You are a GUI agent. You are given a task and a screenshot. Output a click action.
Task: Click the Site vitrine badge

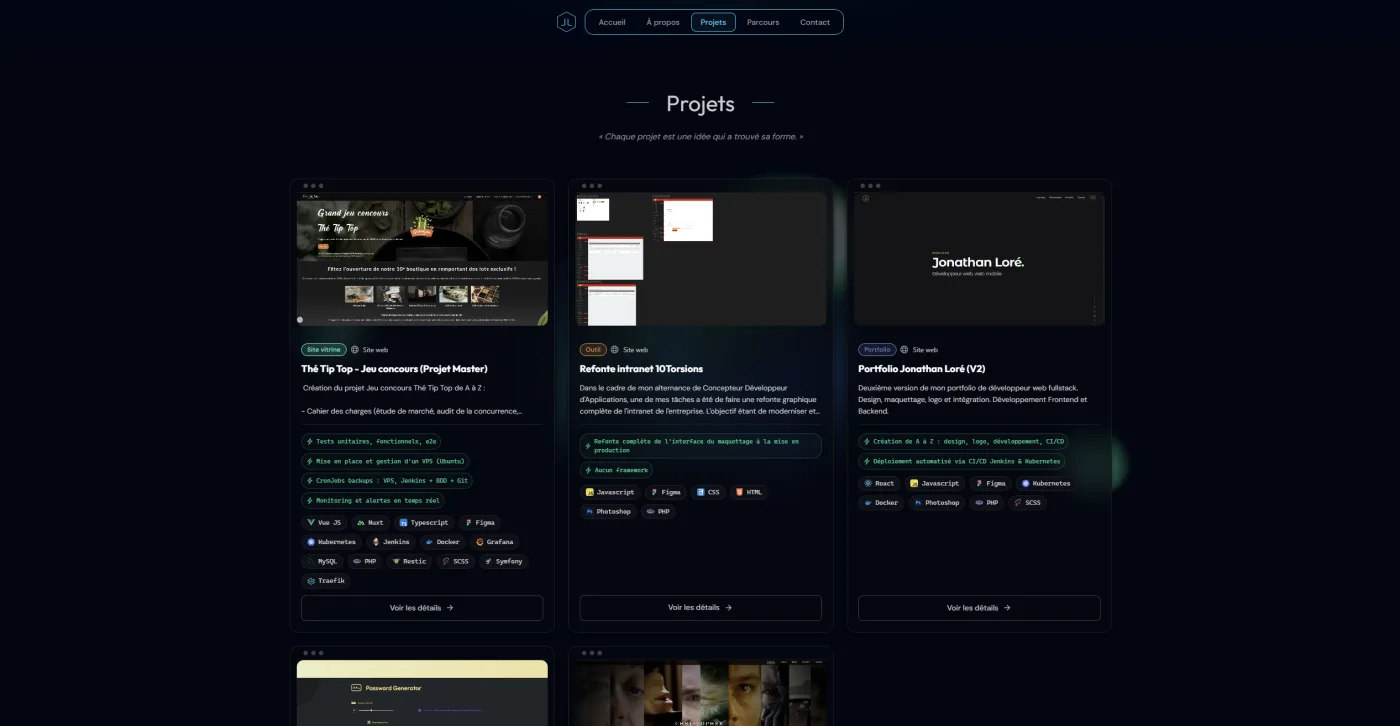coord(324,350)
